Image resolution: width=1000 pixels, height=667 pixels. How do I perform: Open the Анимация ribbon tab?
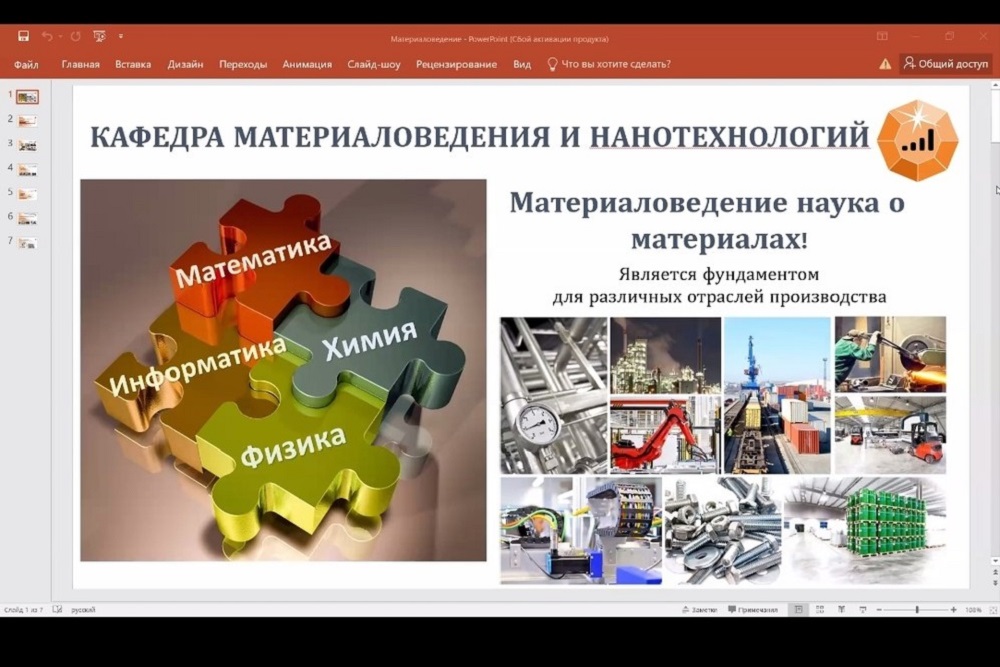[x=307, y=64]
